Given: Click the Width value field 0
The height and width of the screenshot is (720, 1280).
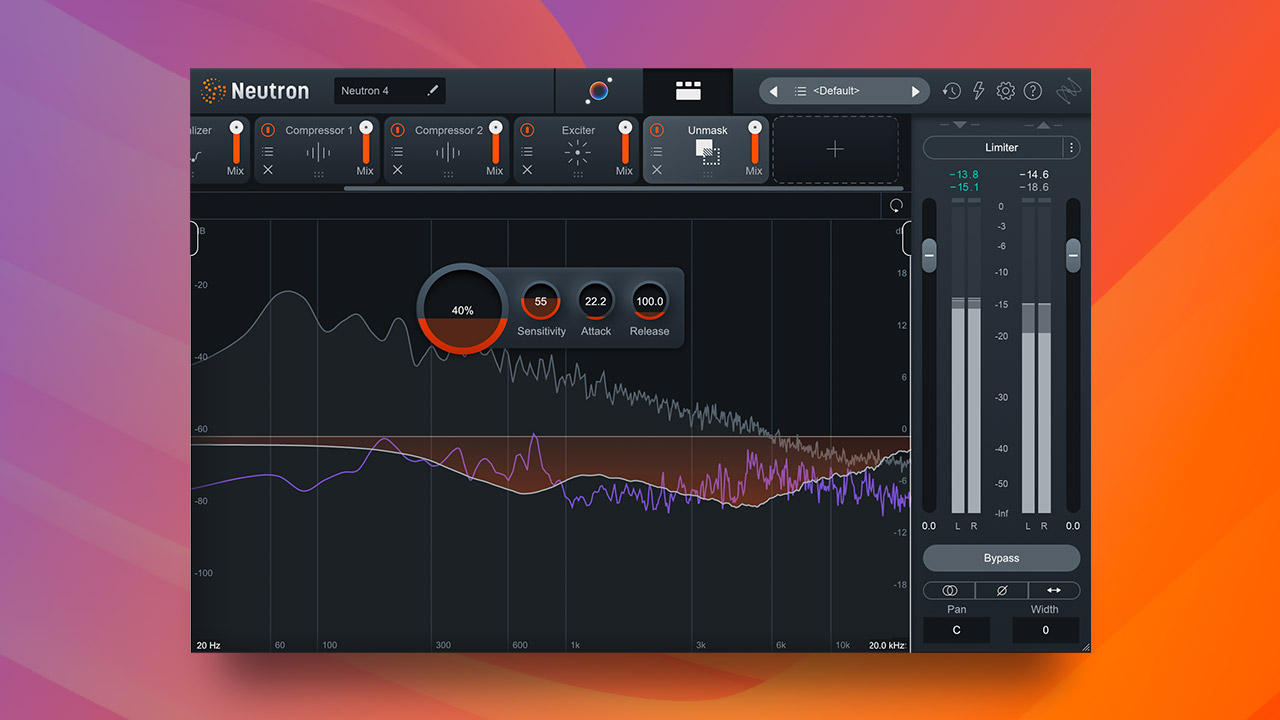Looking at the screenshot, I should [1046, 630].
